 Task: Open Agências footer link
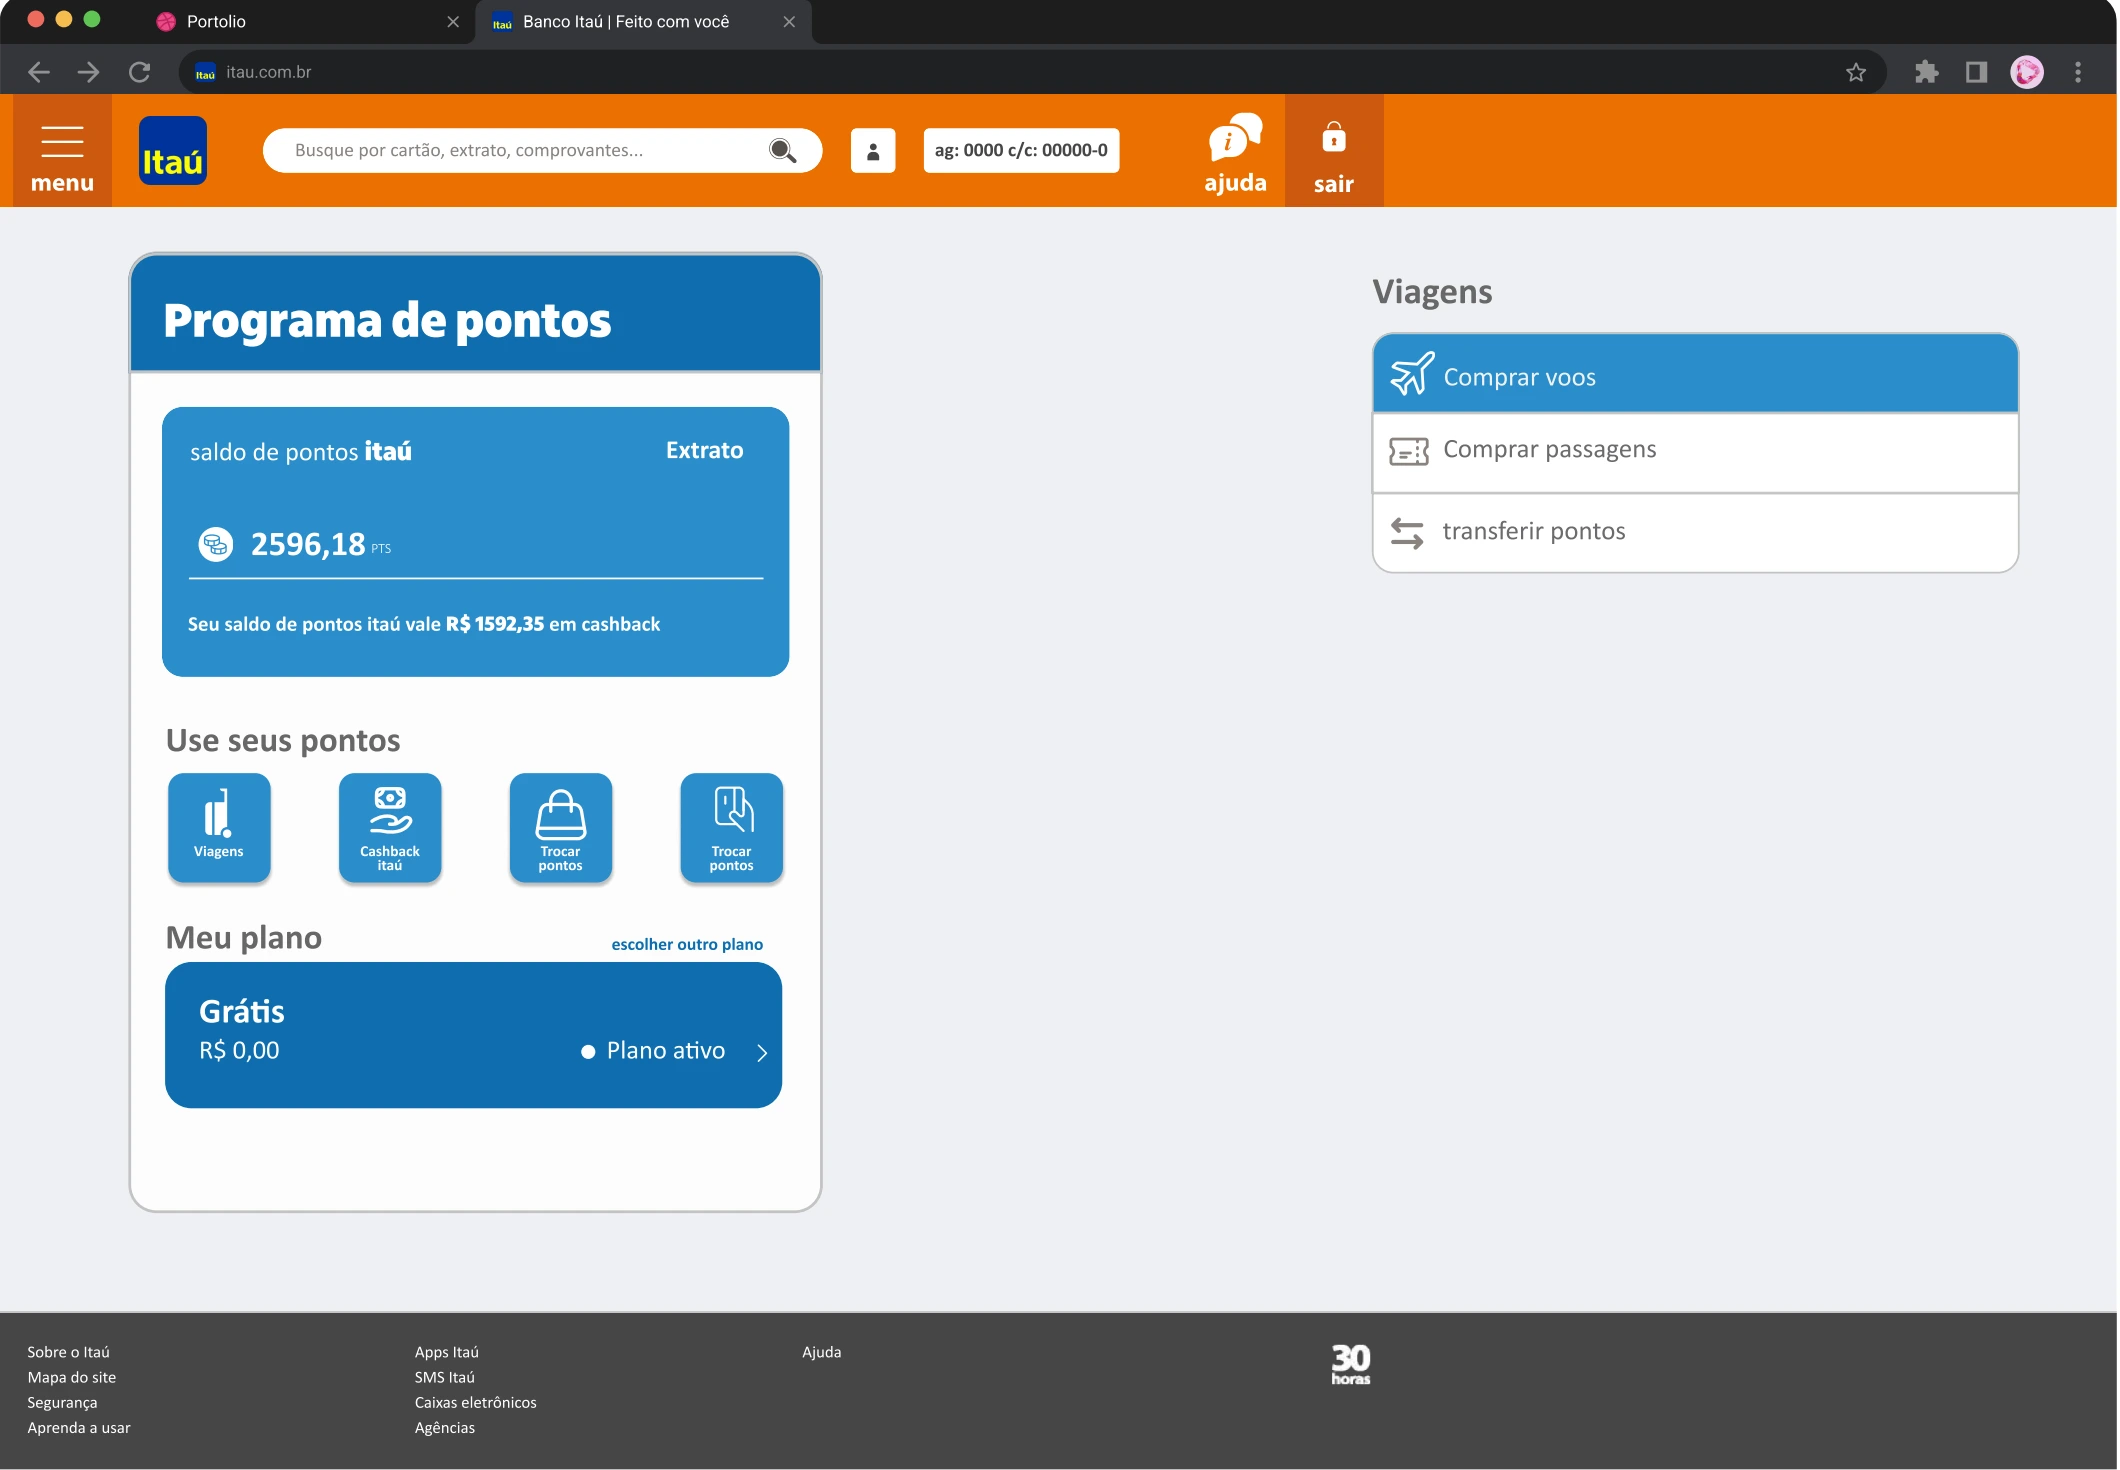click(x=444, y=1428)
